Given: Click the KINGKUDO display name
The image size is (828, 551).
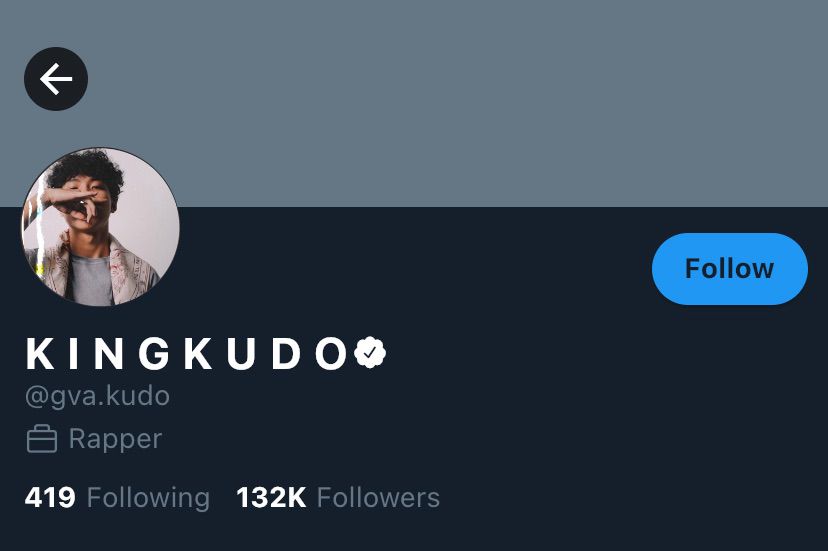Looking at the screenshot, I should [x=187, y=353].
